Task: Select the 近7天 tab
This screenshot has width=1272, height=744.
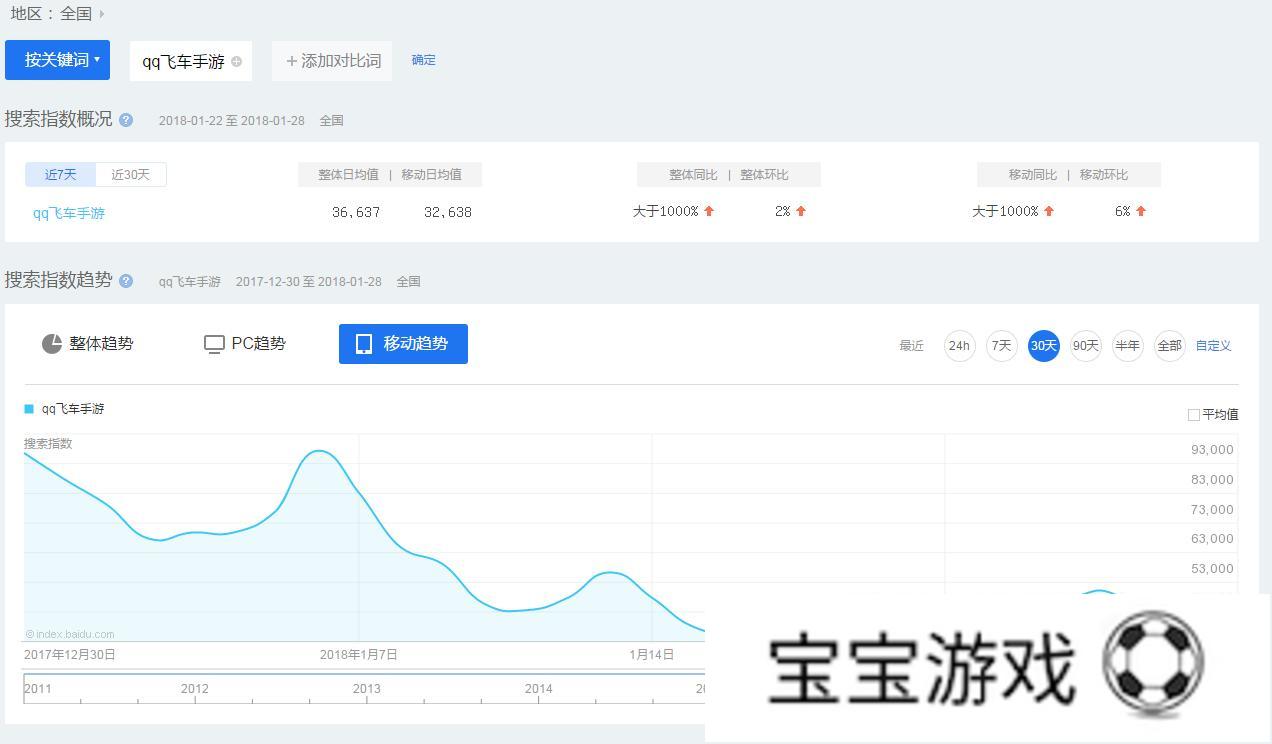Action: (60, 175)
